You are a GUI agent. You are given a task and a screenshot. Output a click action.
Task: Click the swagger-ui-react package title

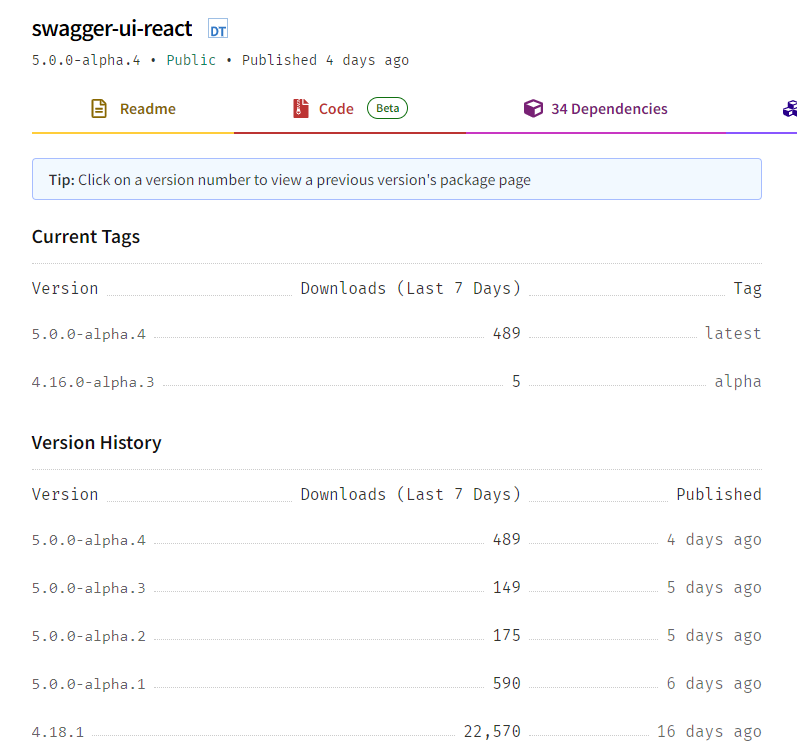tap(112, 29)
